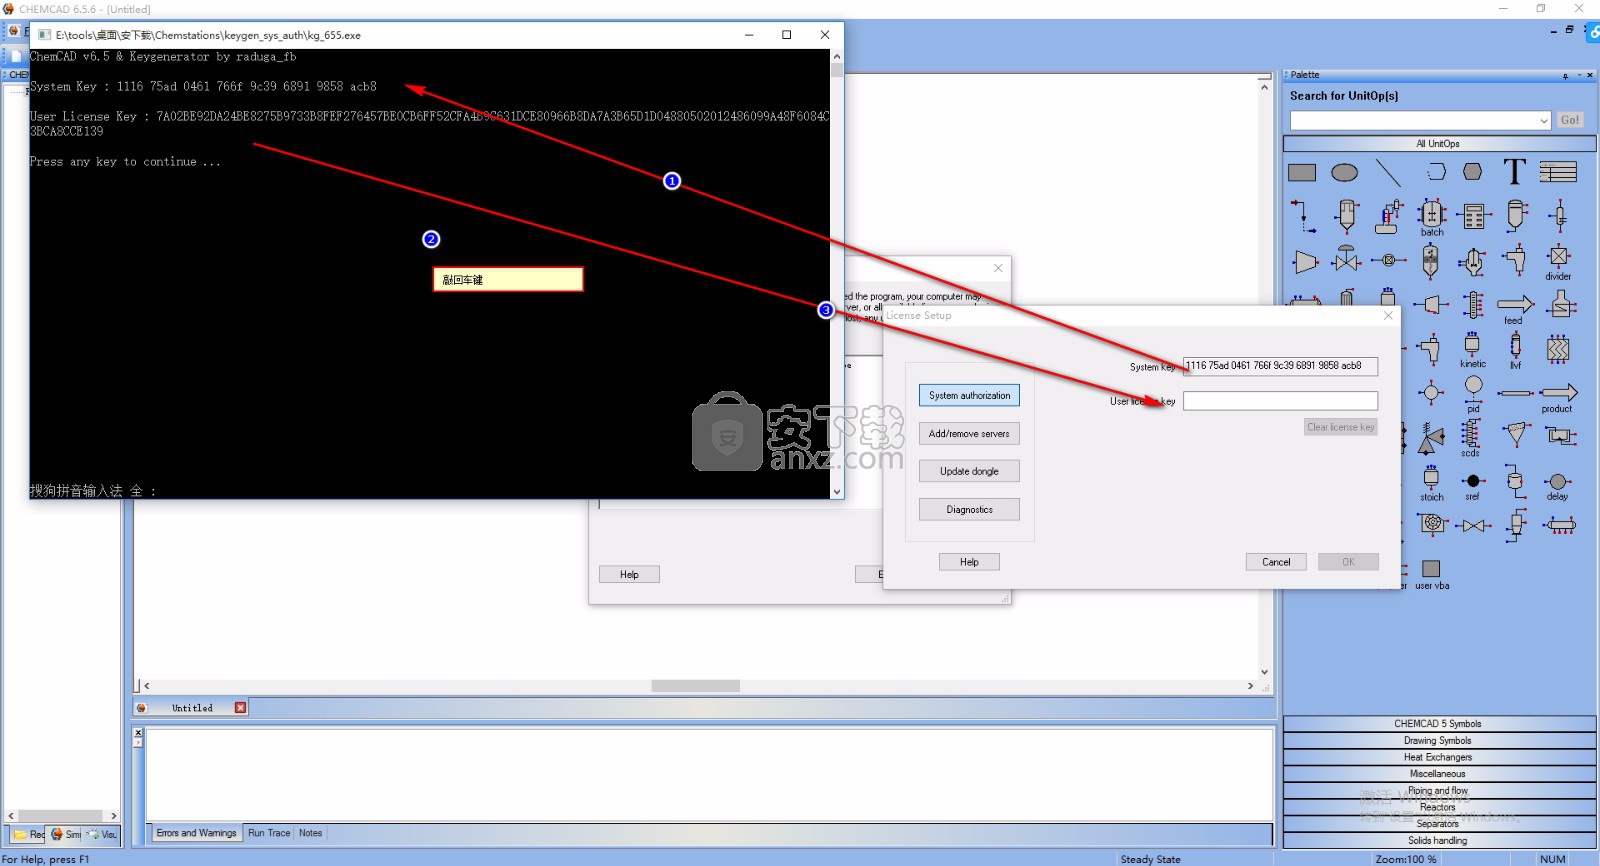Select the rectangle drawing tool in Palette

pyautogui.click(x=1302, y=173)
